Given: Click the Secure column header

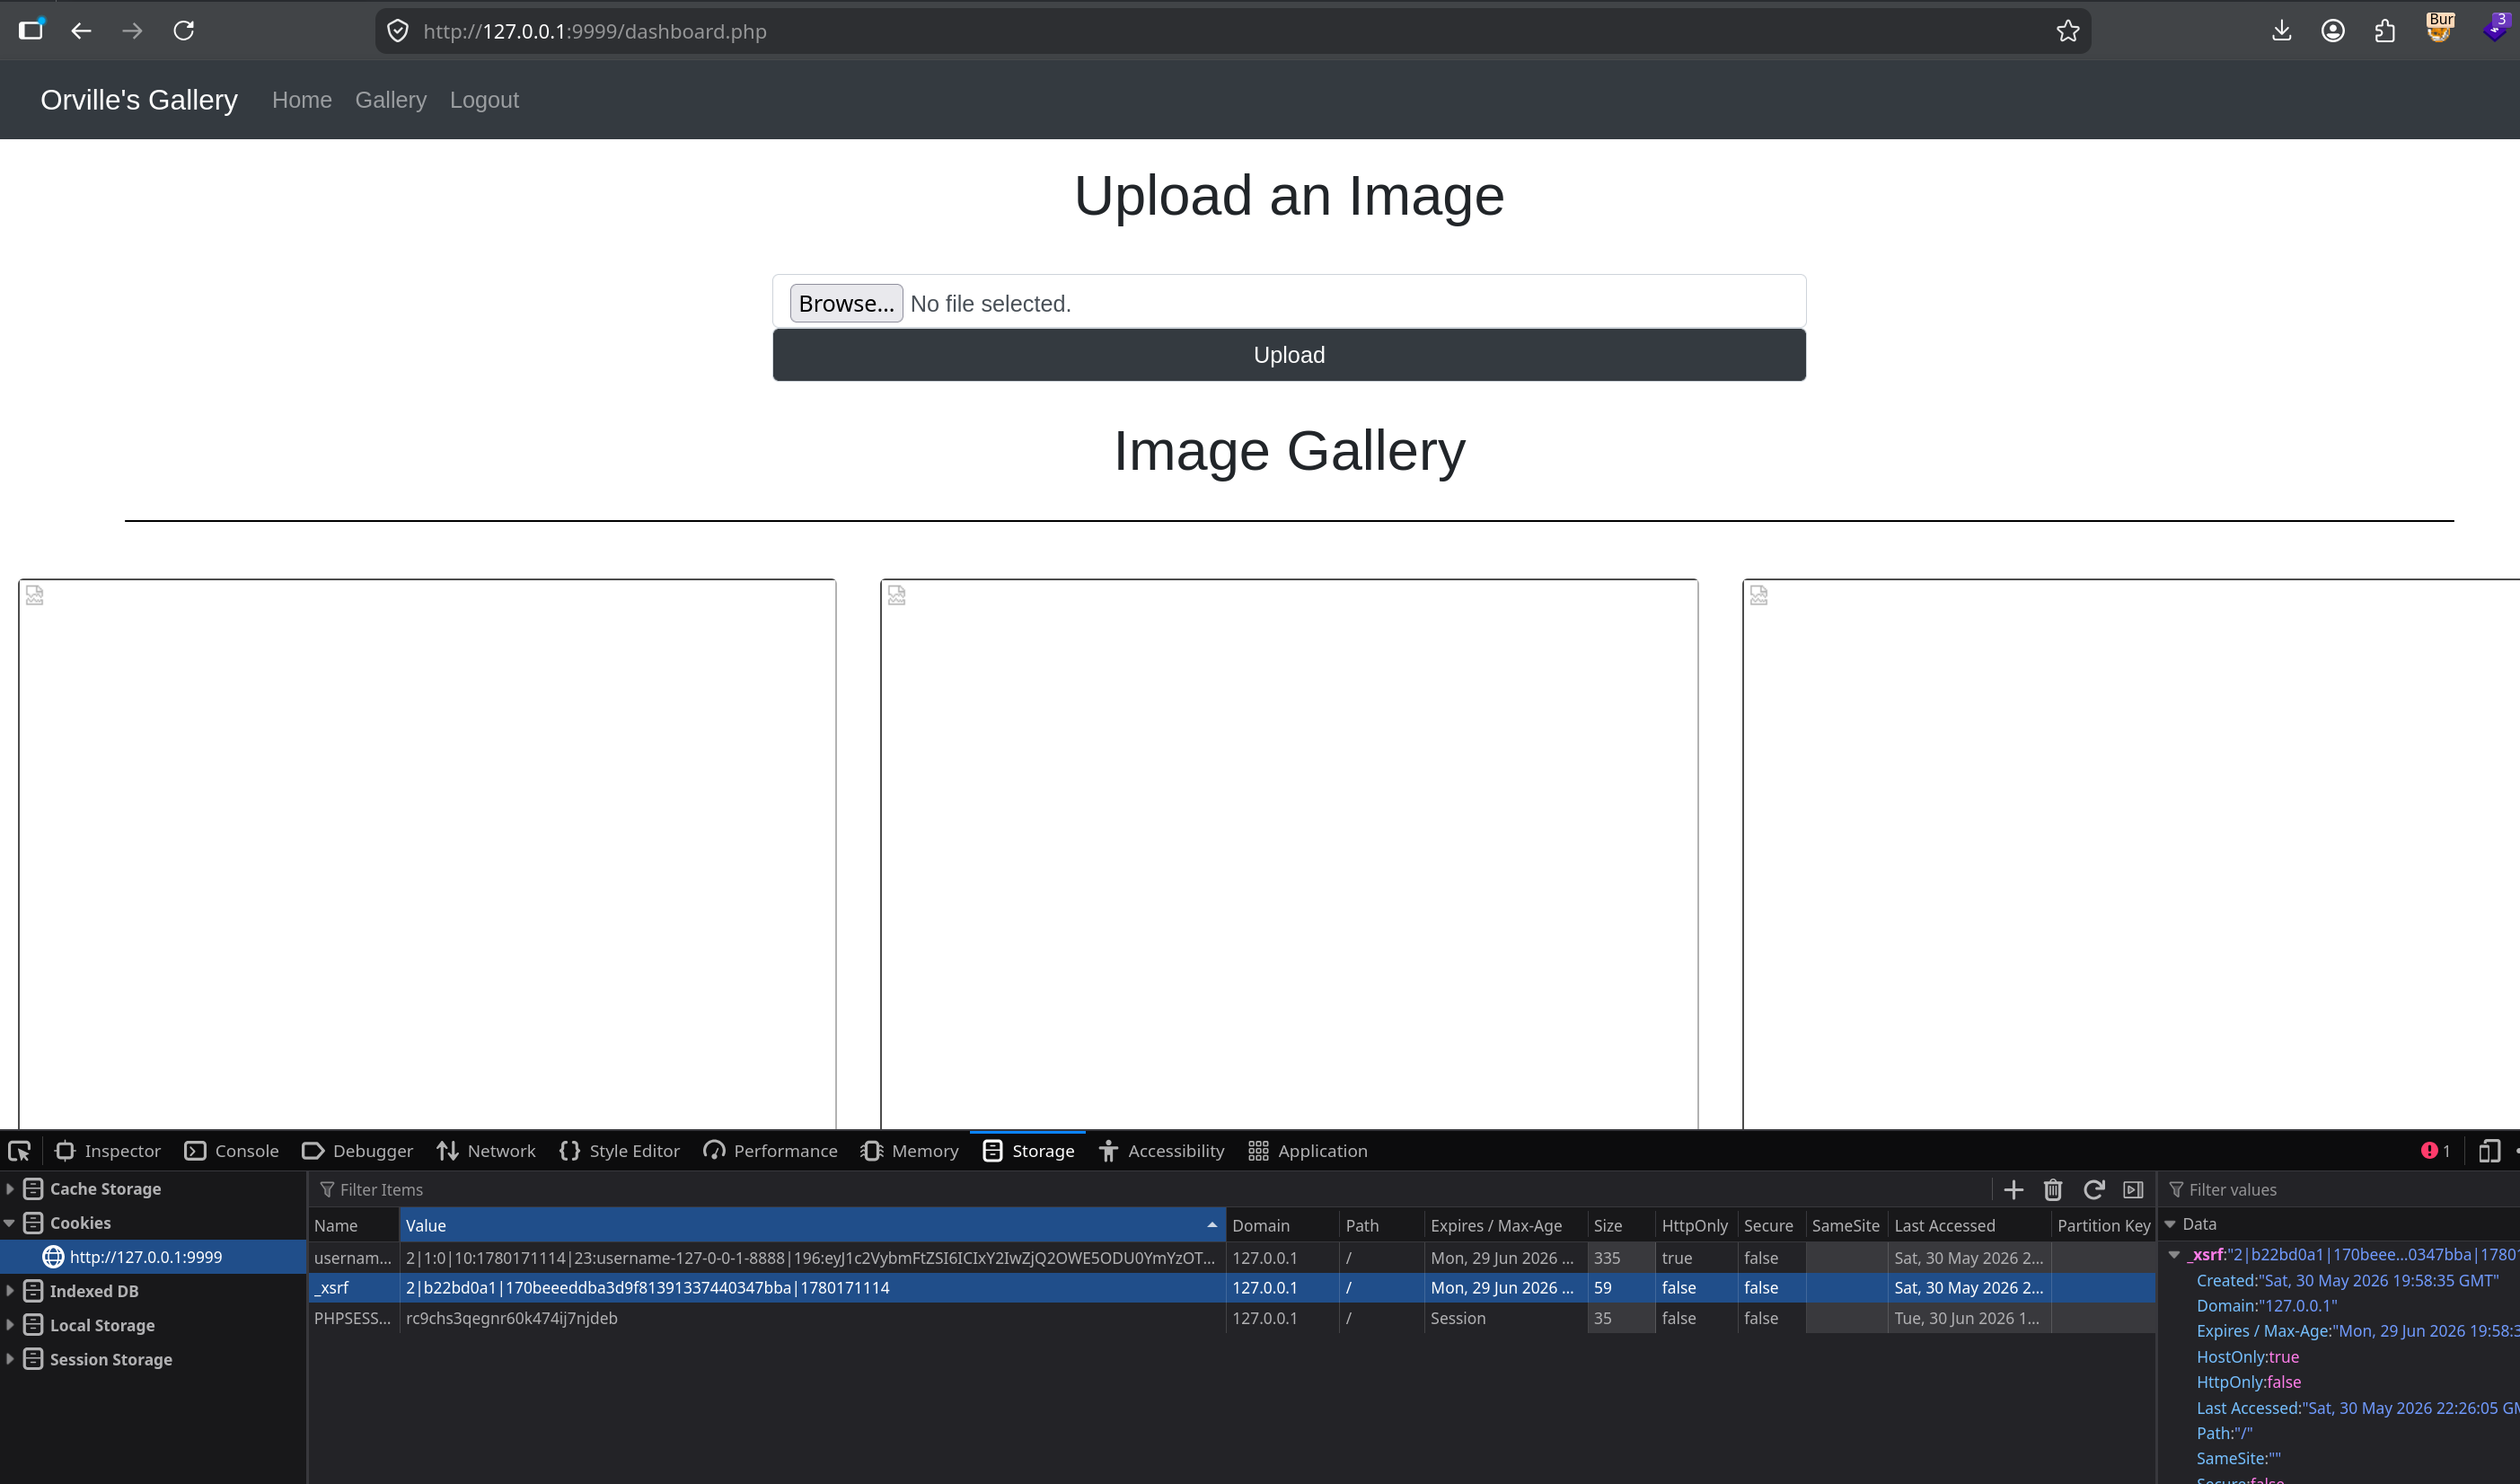Looking at the screenshot, I should (x=1771, y=1225).
